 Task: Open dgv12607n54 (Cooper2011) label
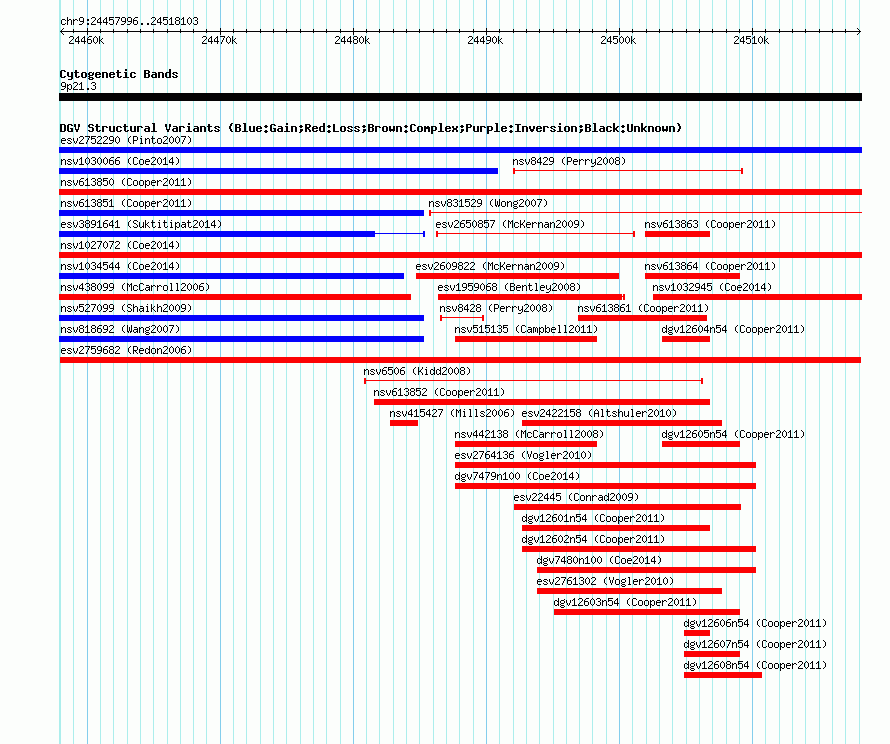point(755,644)
